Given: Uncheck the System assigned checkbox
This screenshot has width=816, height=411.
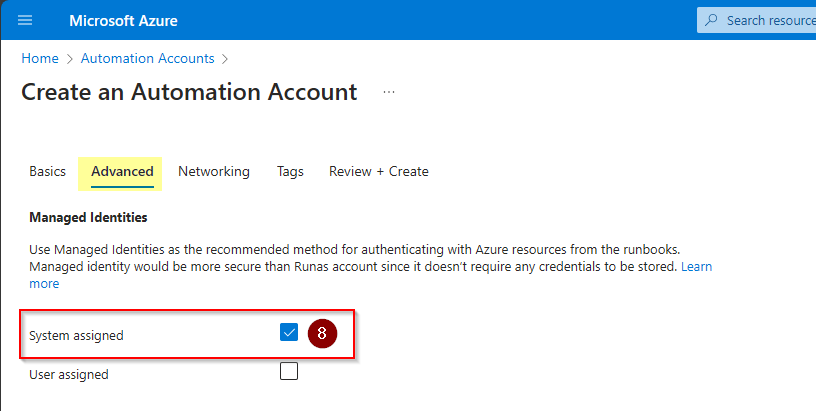Looking at the screenshot, I should 289,332.
